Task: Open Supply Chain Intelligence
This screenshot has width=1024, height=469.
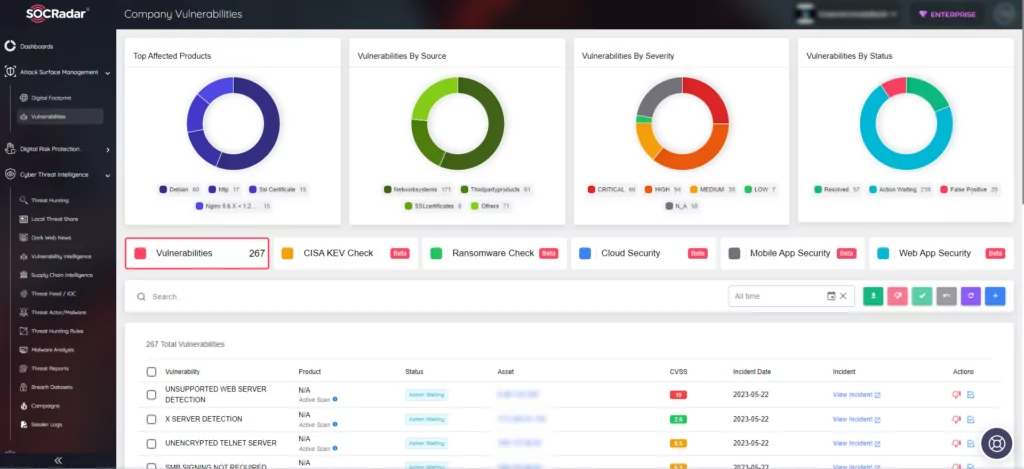Action: [x=62, y=275]
